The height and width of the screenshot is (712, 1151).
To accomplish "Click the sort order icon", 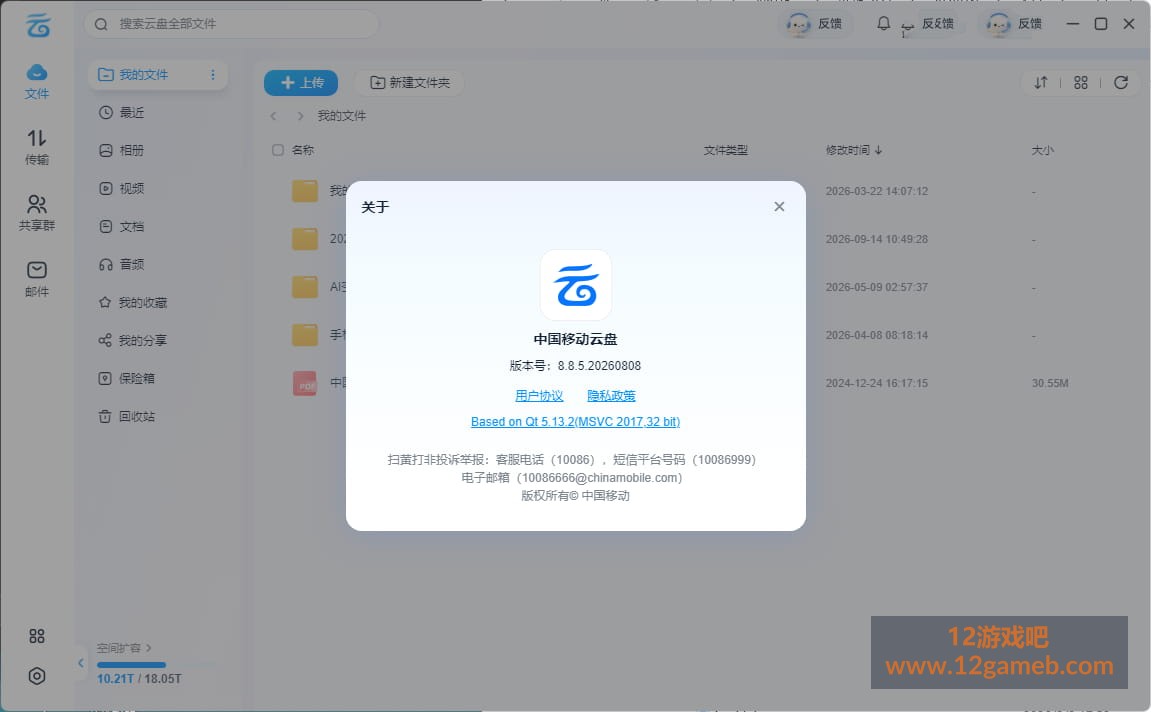I will coord(1041,83).
